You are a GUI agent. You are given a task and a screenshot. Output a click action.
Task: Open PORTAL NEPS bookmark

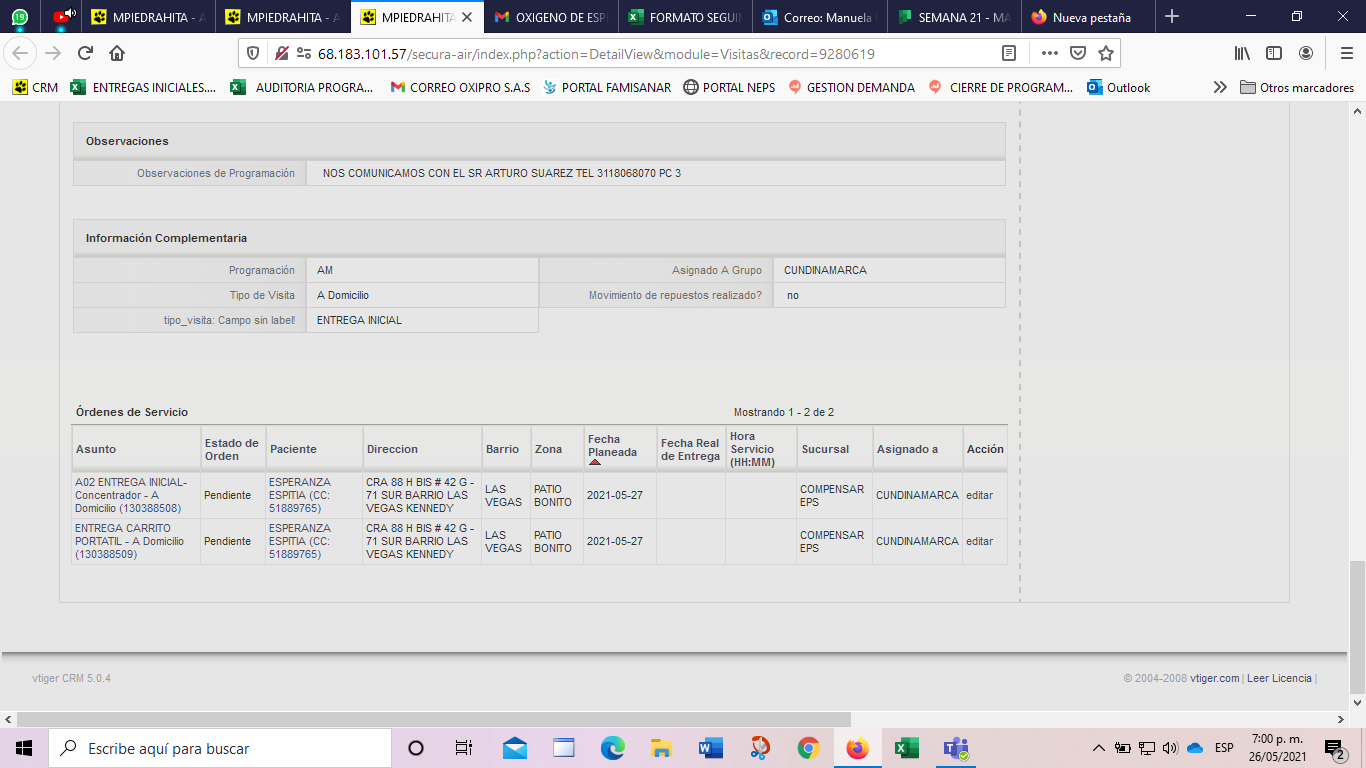(729, 87)
